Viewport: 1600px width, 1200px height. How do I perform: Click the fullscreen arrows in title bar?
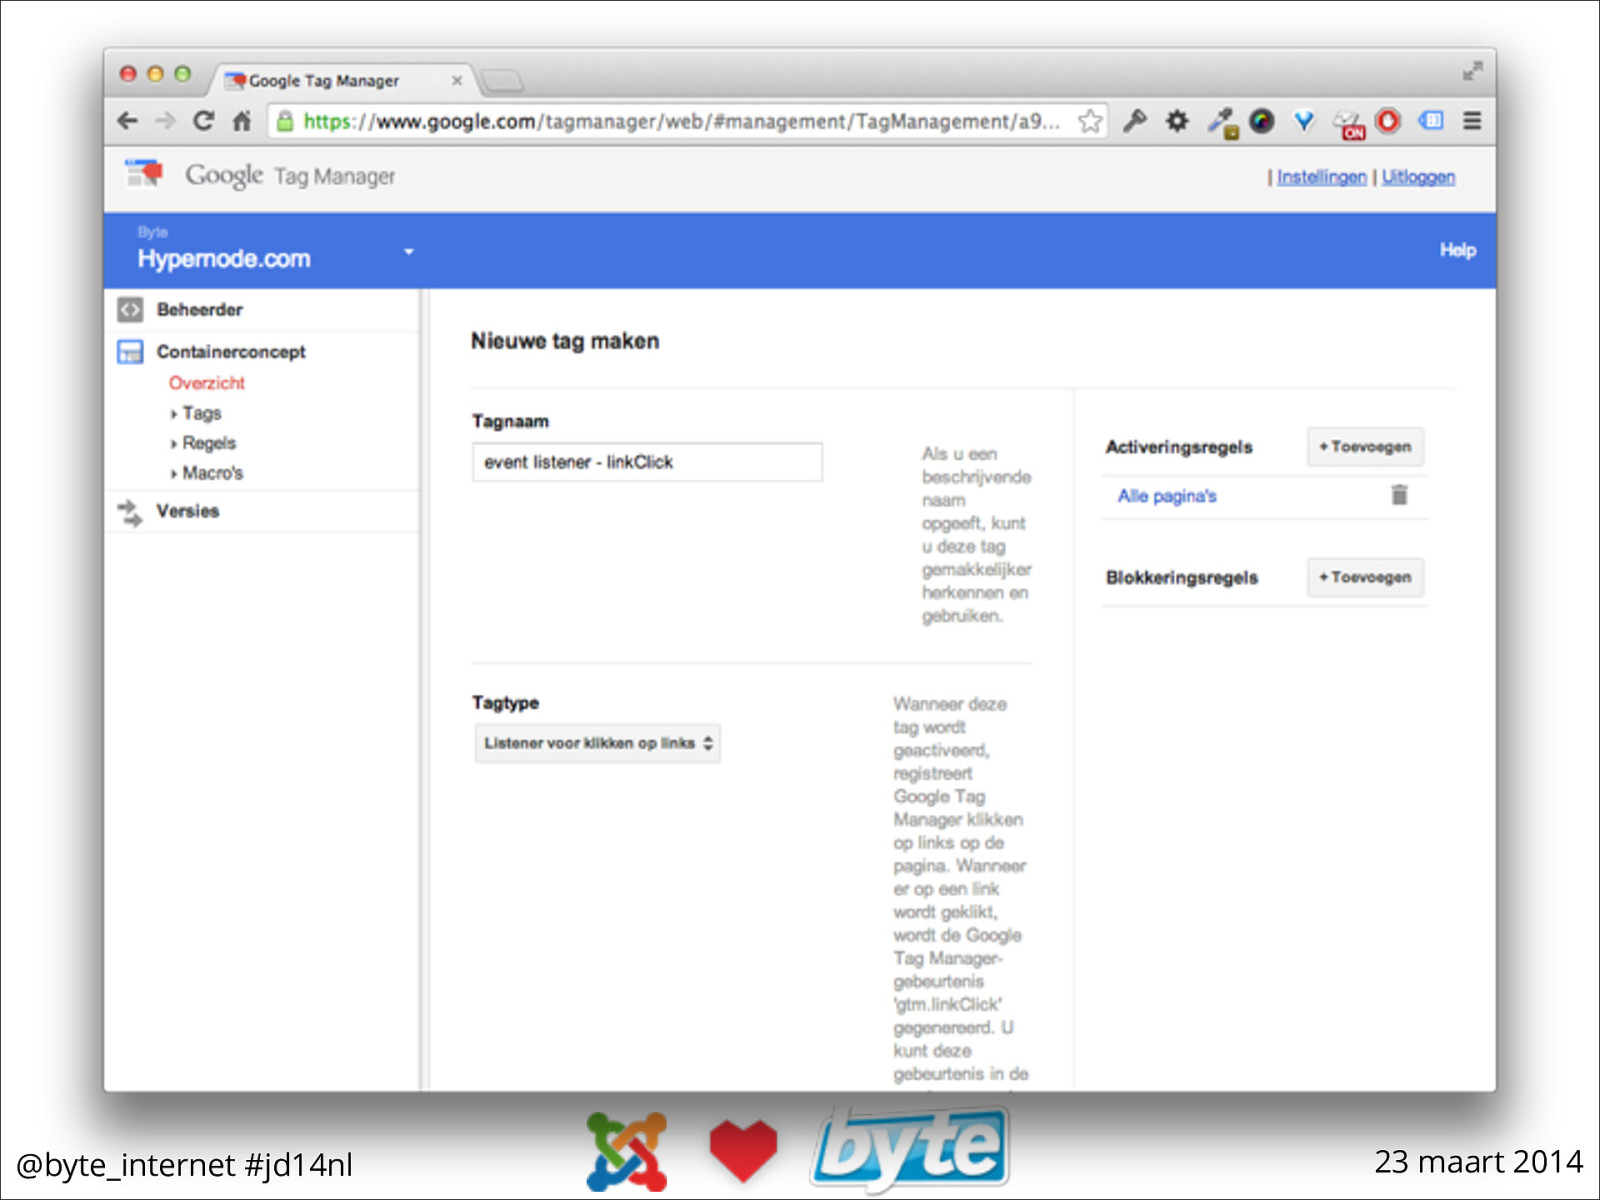[1472, 72]
